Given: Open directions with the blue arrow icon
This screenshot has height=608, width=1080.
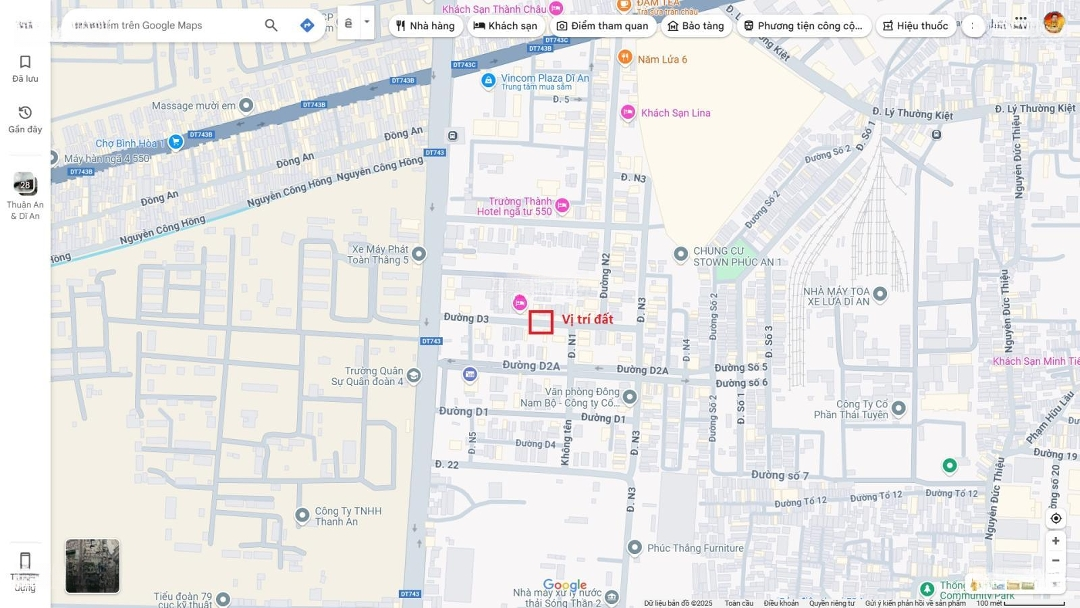Looking at the screenshot, I should click(x=307, y=25).
